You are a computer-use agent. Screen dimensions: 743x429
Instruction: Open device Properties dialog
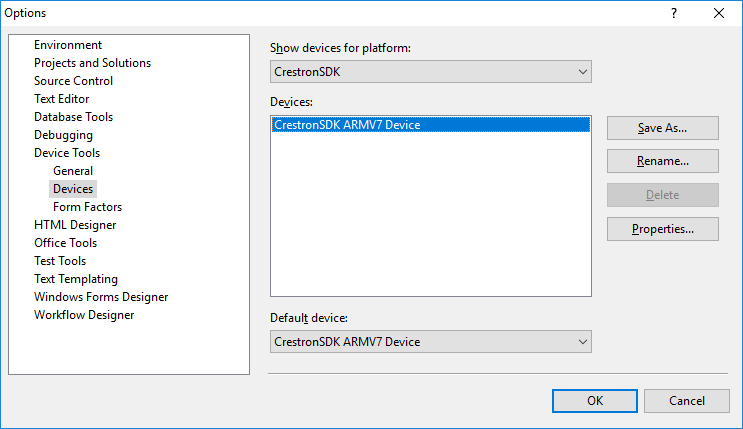coord(662,229)
